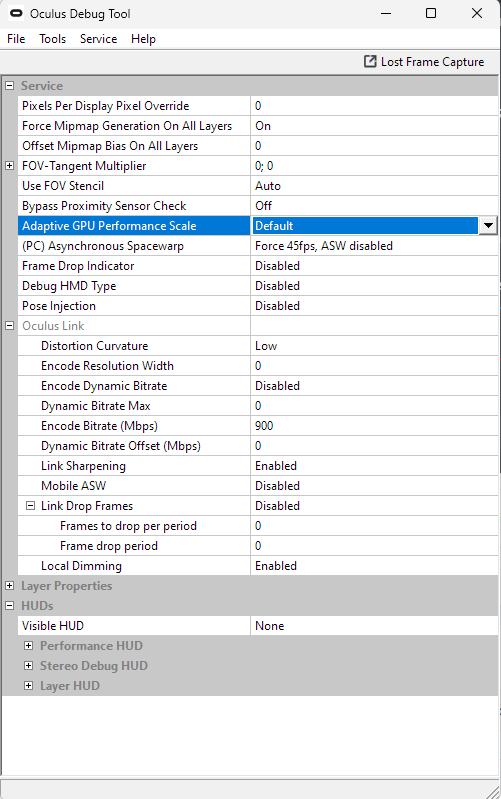Open the Tools menu

pos(52,39)
